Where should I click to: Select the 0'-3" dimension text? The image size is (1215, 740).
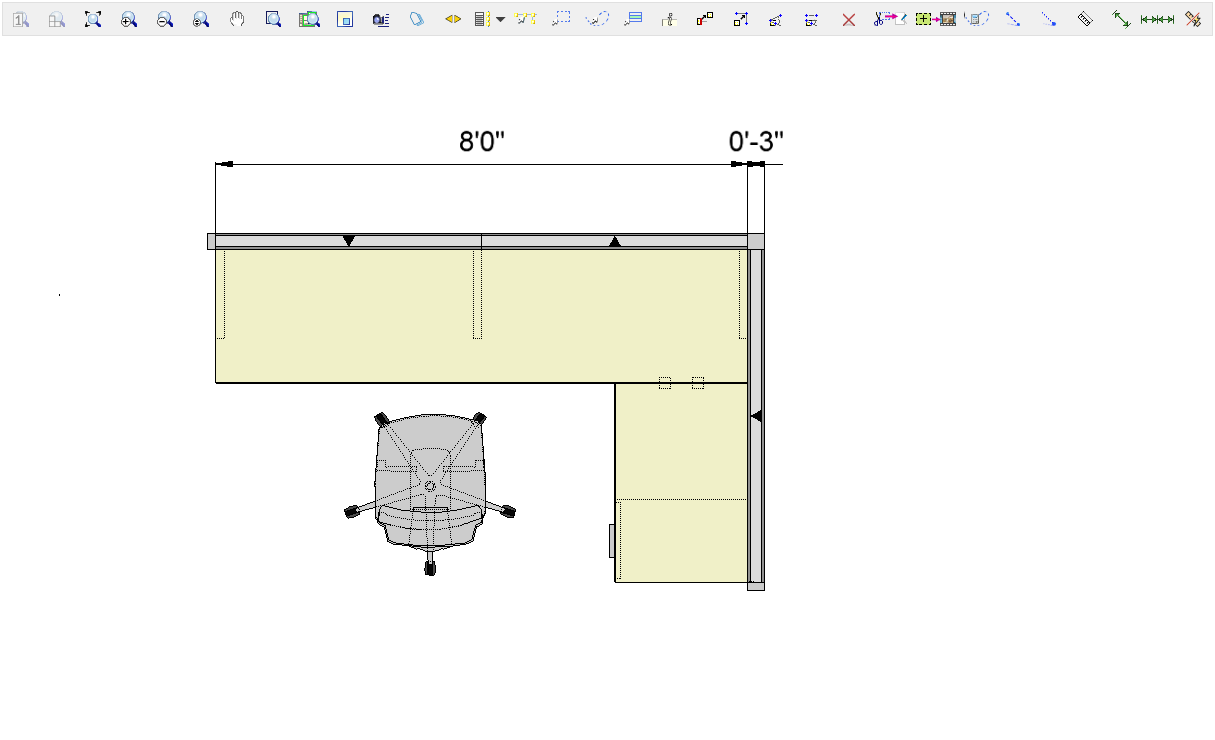(756, 142)
